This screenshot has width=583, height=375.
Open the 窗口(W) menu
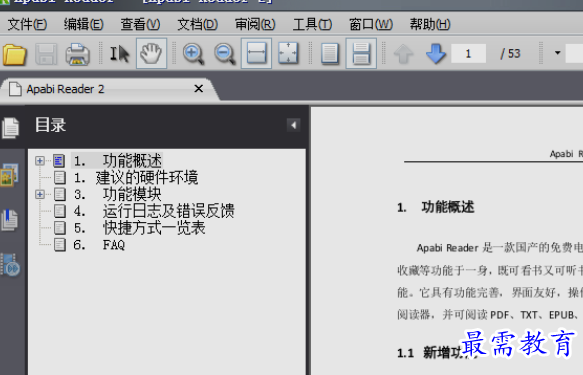(x=371, y=25)
